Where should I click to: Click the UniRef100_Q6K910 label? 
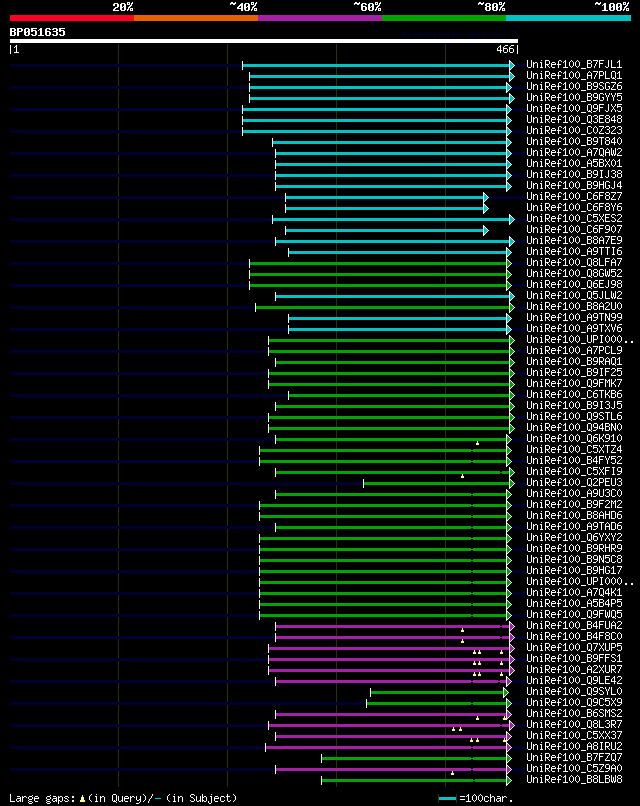(x=574, y=438)
